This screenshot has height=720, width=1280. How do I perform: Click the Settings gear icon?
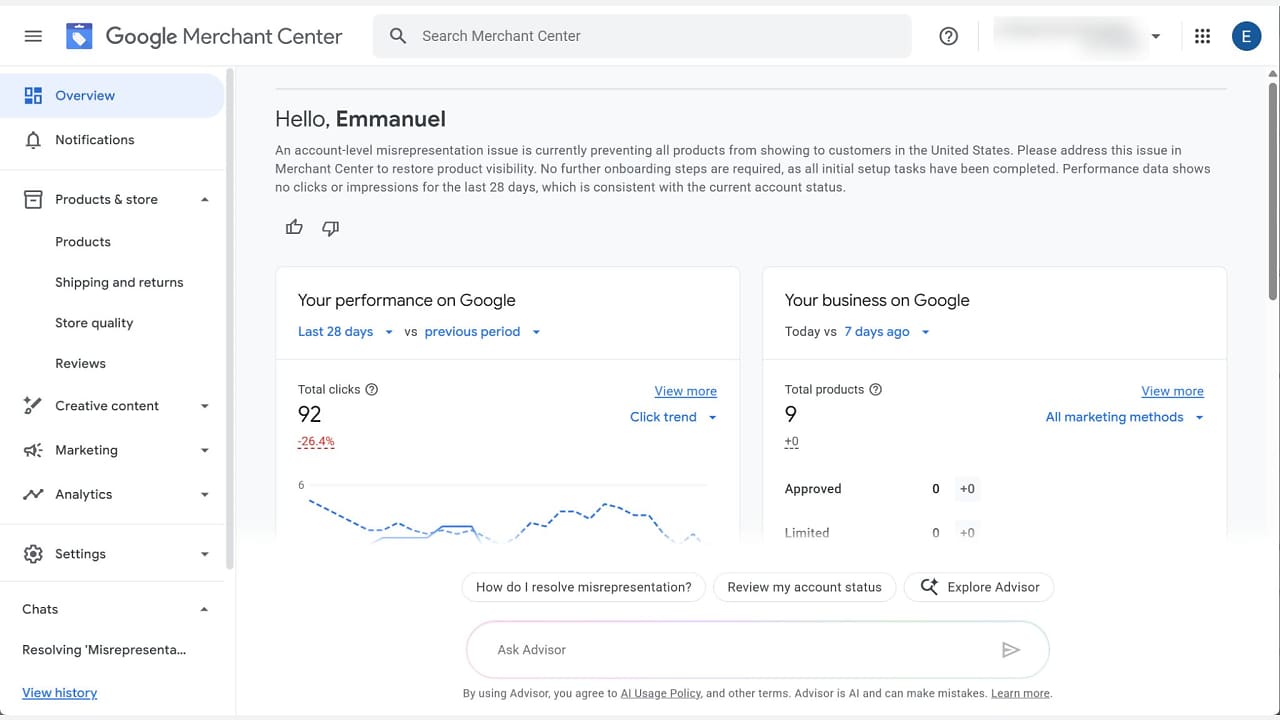33,554
